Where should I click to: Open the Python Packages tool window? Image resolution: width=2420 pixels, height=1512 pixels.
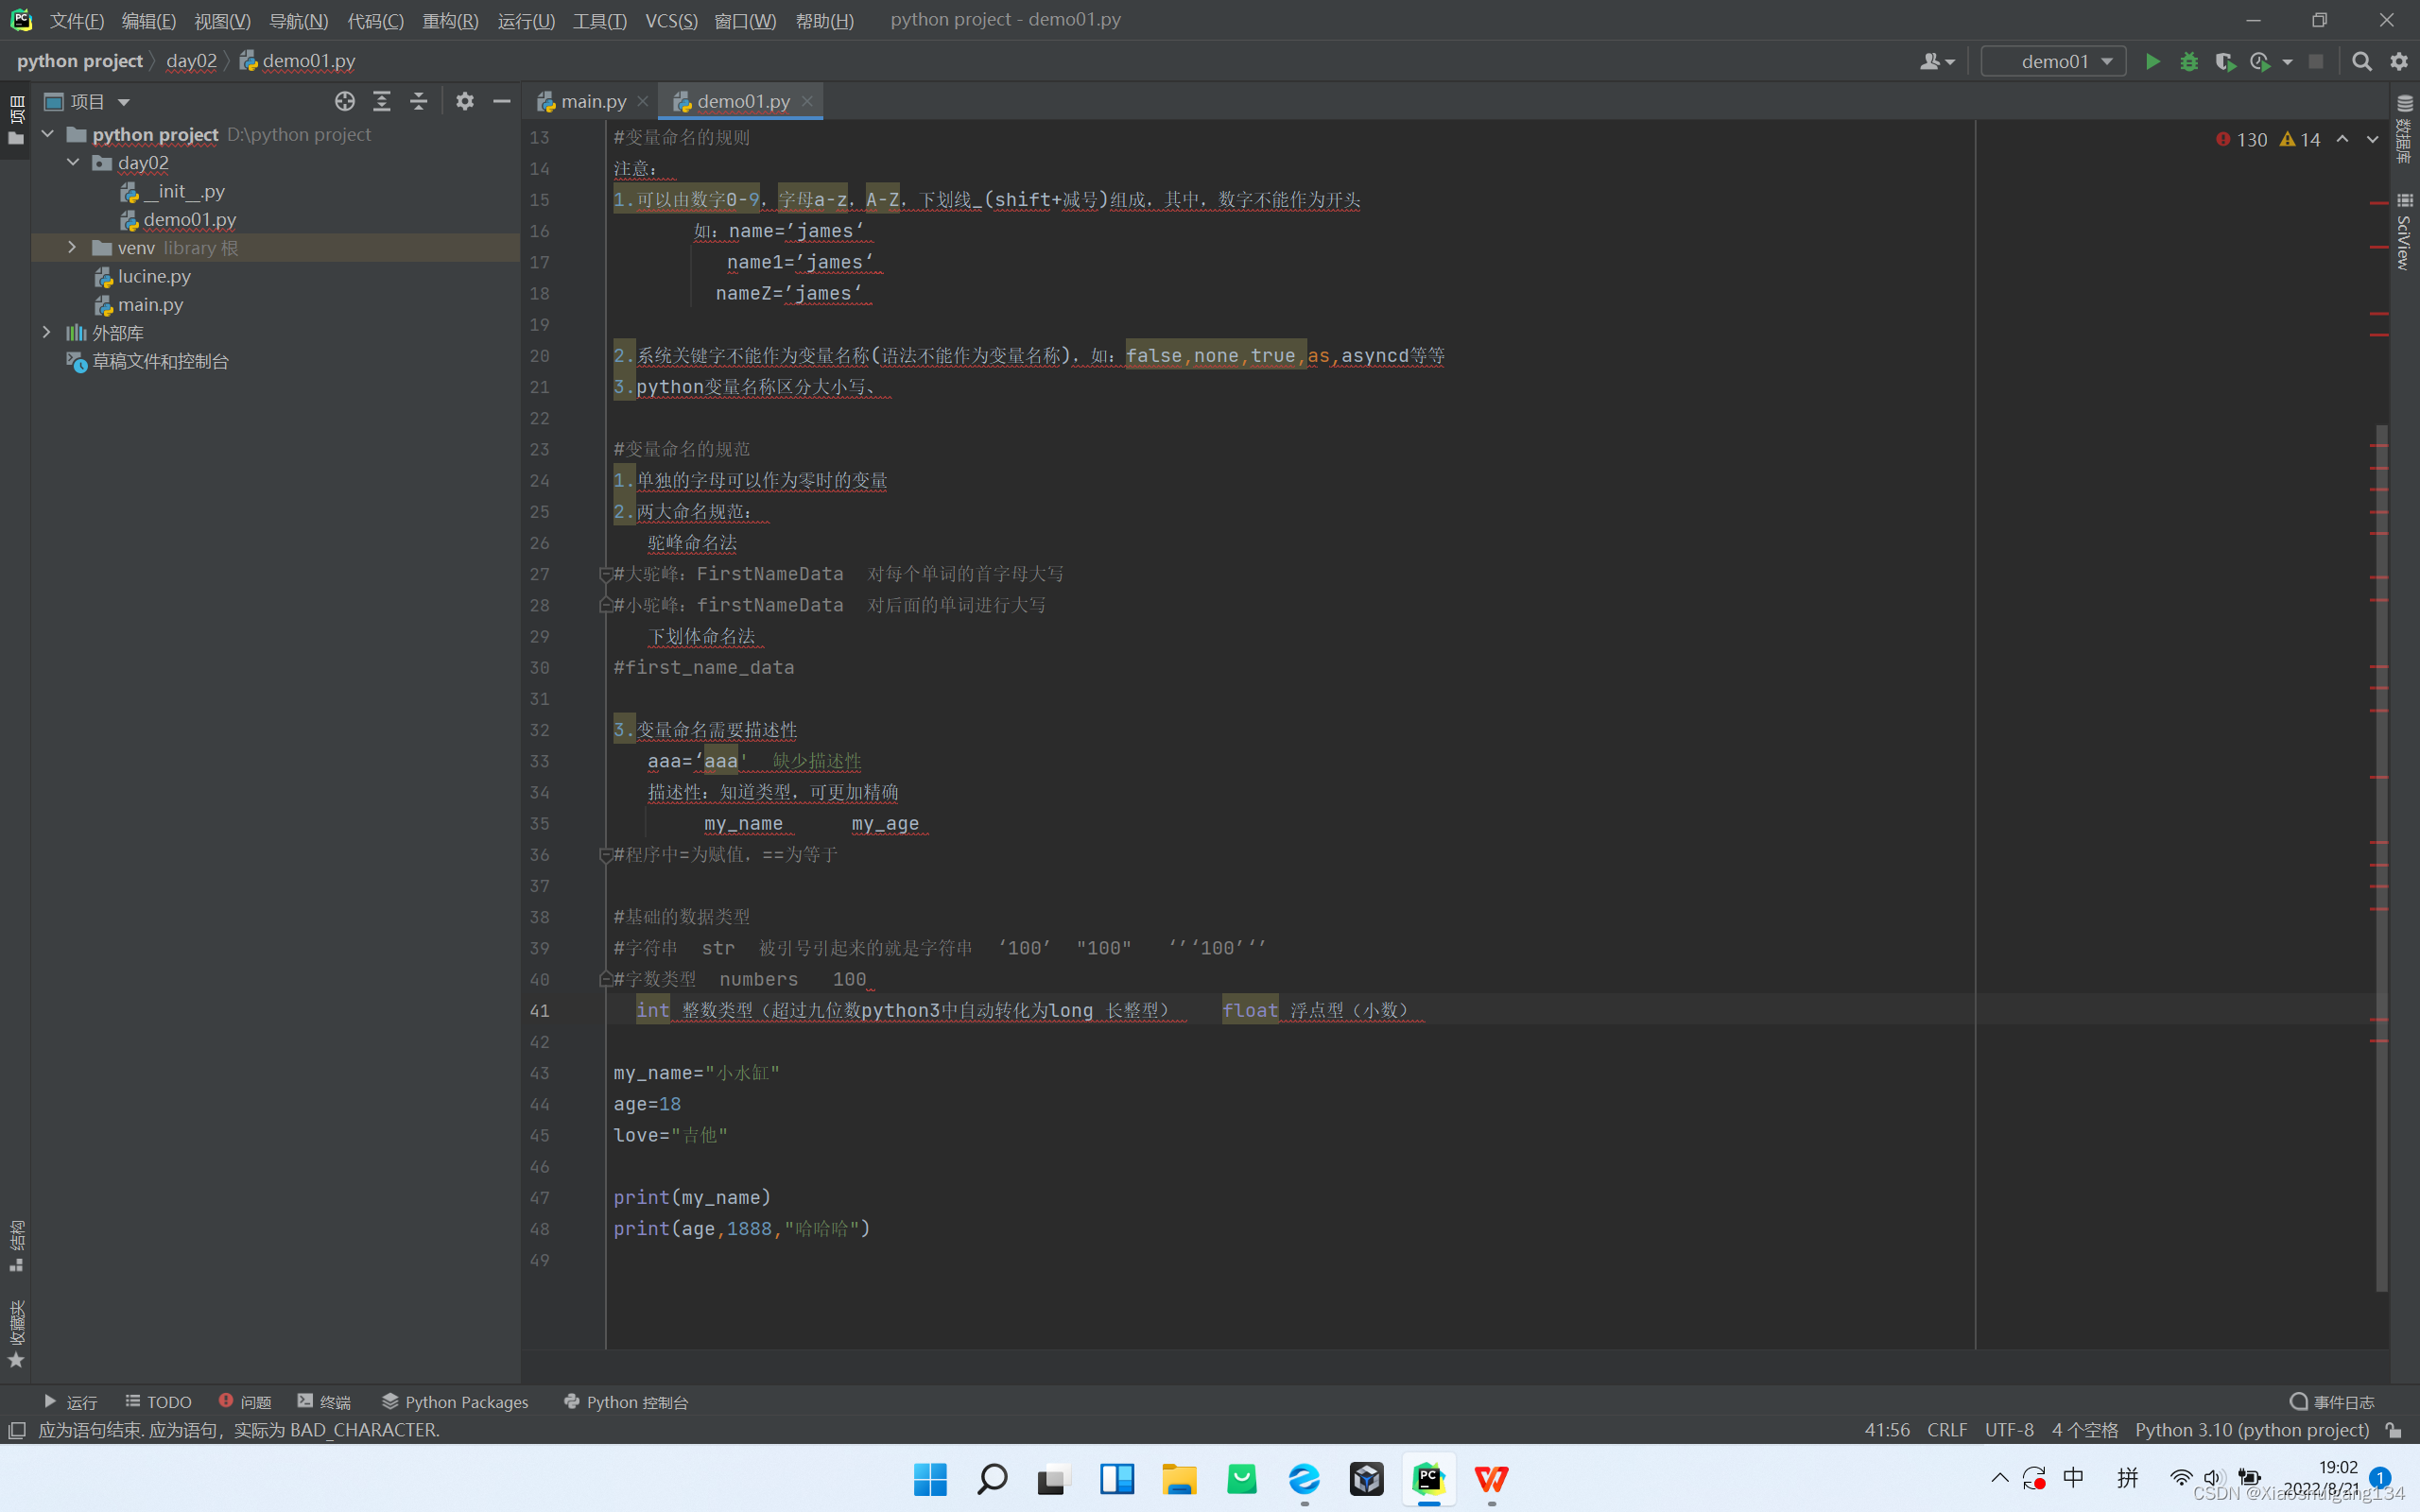(x=455, y=1402)
